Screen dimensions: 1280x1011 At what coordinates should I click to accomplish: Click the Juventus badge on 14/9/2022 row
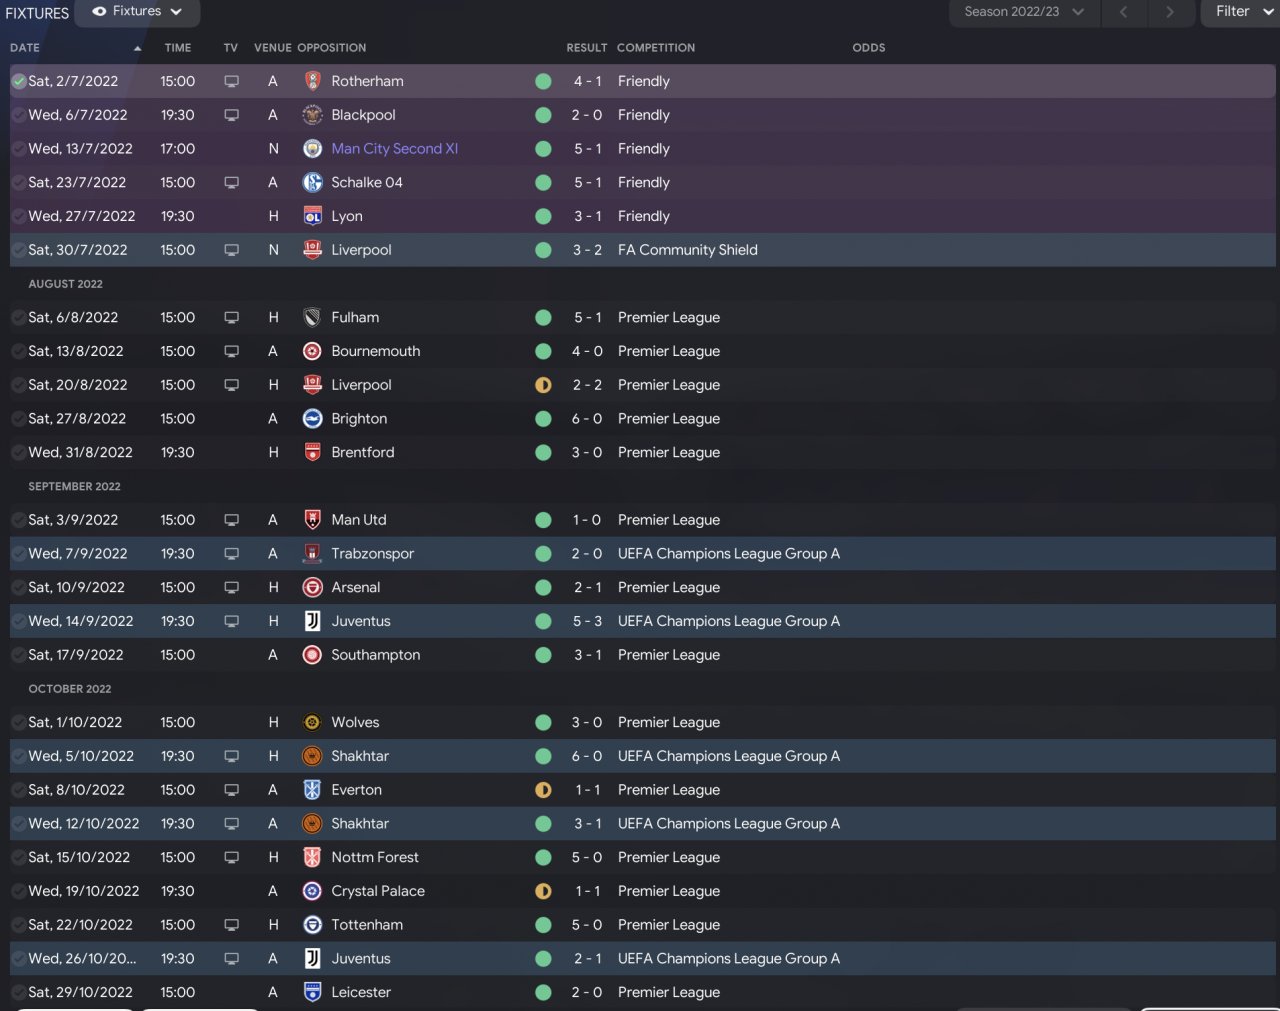tap(312, 621)
